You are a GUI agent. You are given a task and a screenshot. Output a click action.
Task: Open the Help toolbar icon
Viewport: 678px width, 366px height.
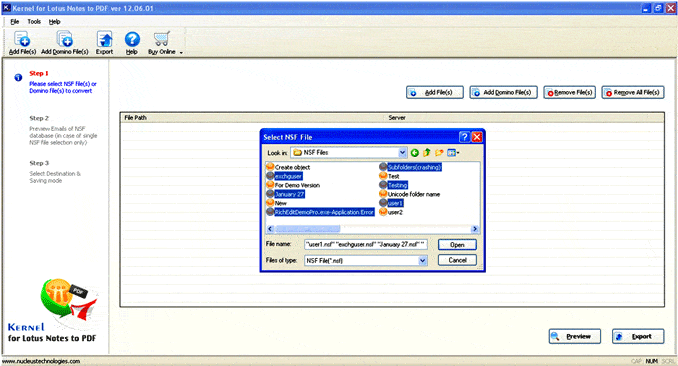132,43
